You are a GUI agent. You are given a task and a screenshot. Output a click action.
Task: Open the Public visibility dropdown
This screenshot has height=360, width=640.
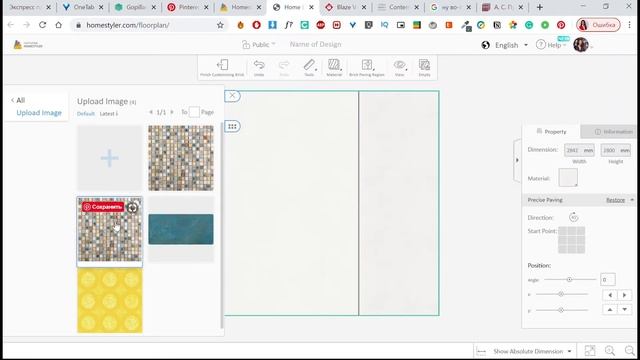[x=259, y=44]
